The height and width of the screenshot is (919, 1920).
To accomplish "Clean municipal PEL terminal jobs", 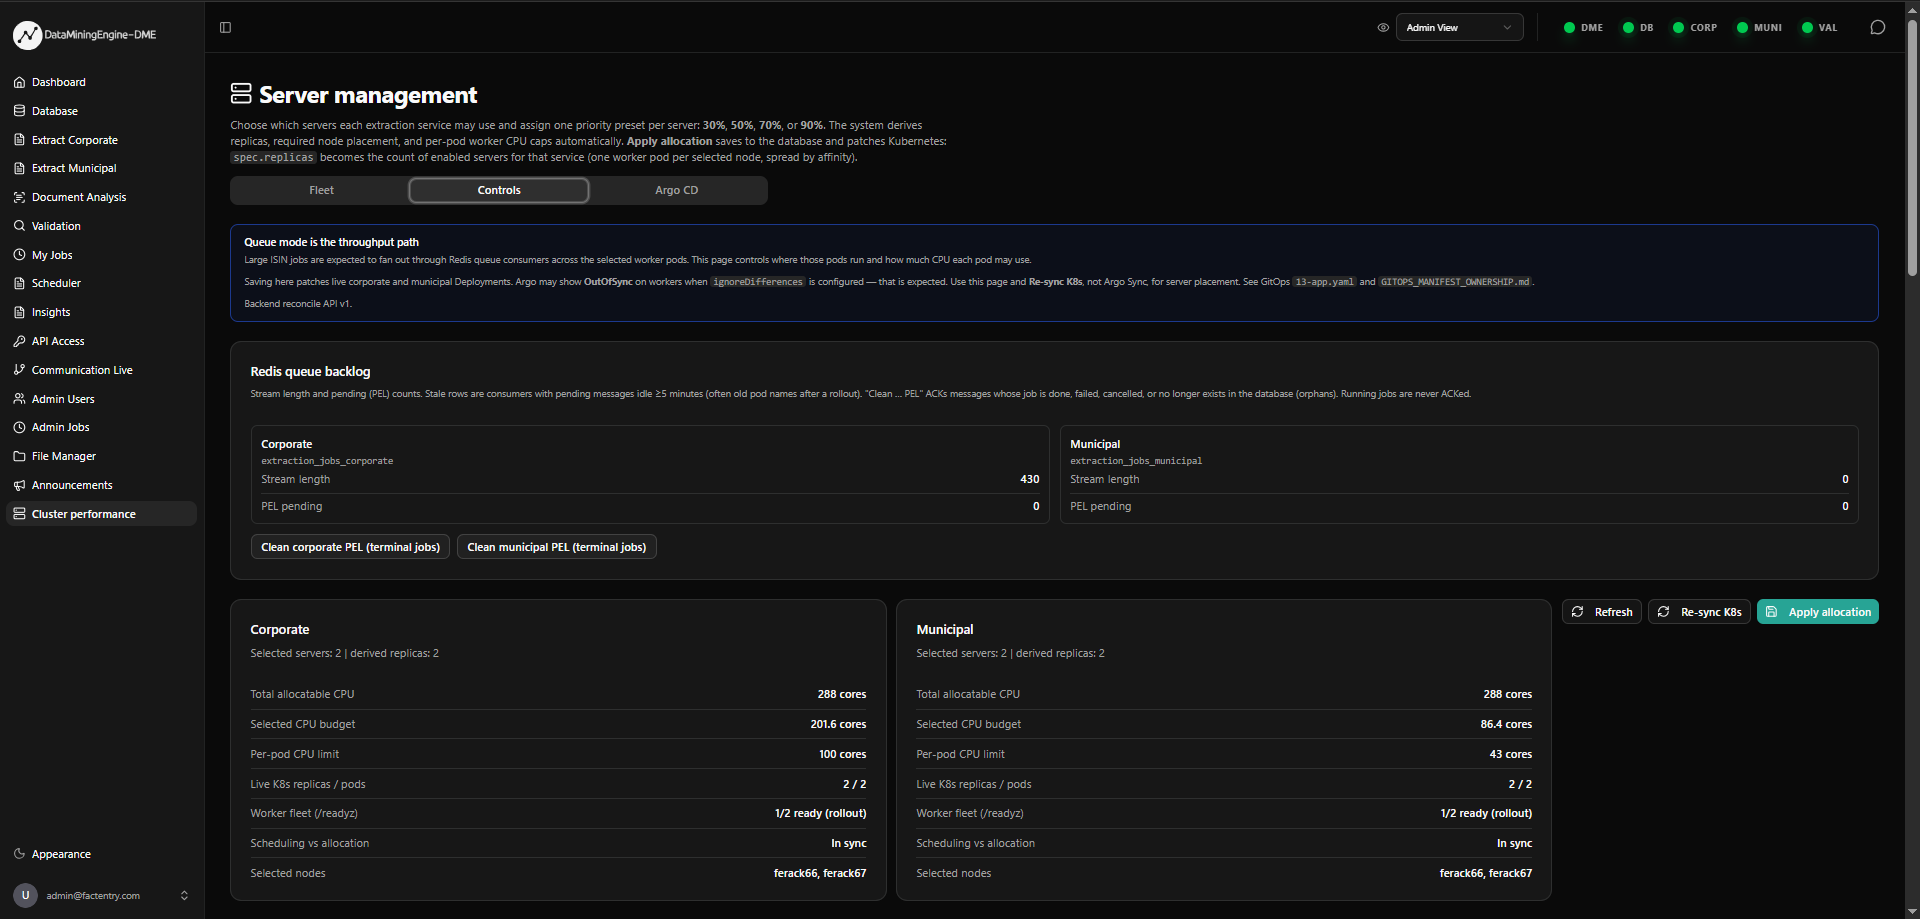I will click(x=557, y=547).
